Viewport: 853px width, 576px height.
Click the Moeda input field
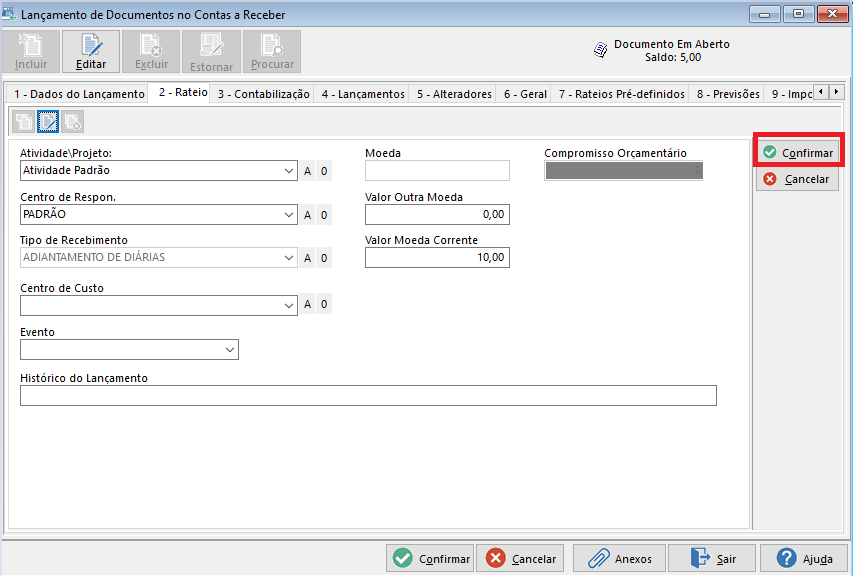point(437,170)
